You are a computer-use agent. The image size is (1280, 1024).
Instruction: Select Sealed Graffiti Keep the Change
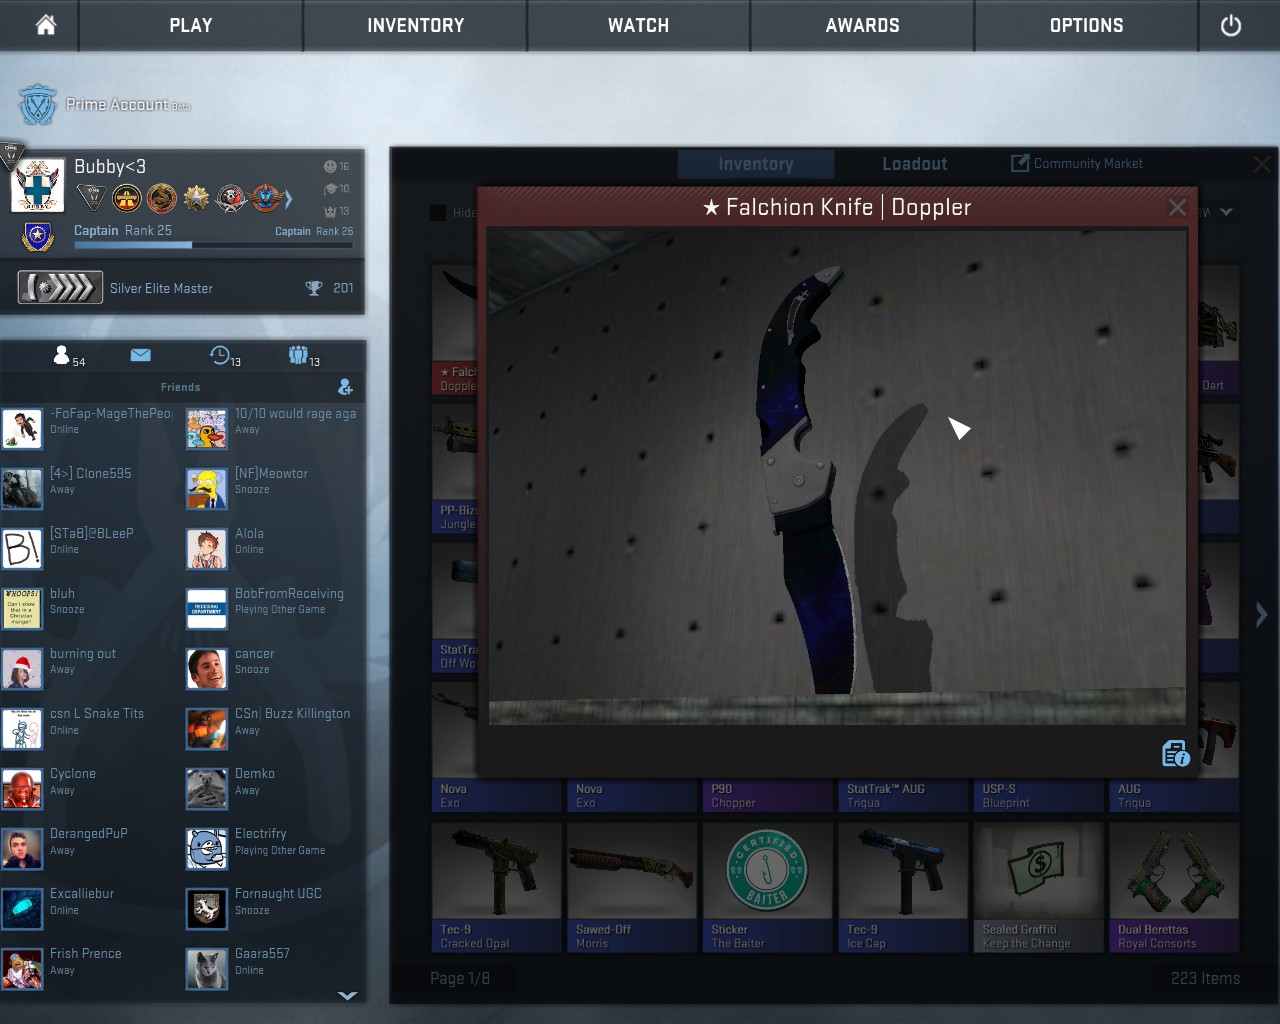1039,887
